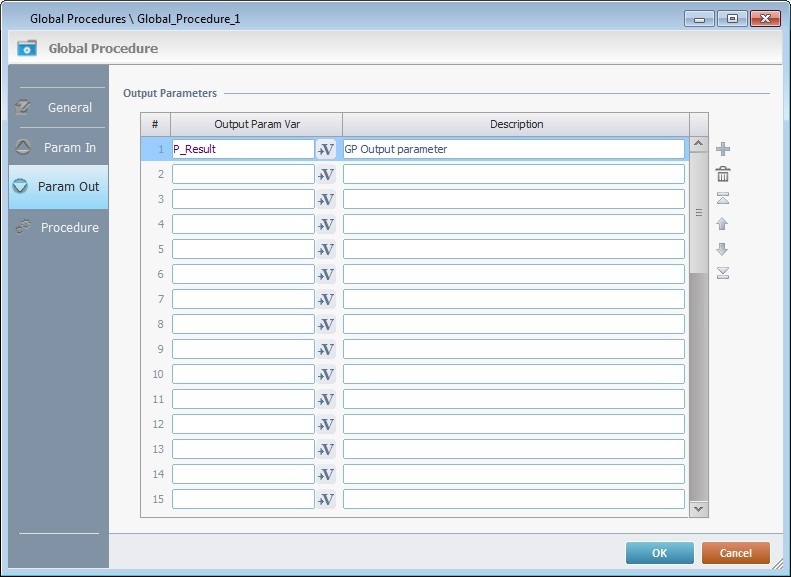Open variable picker for row 15
This screenshot has width=791, height=577.
(326, 499)
